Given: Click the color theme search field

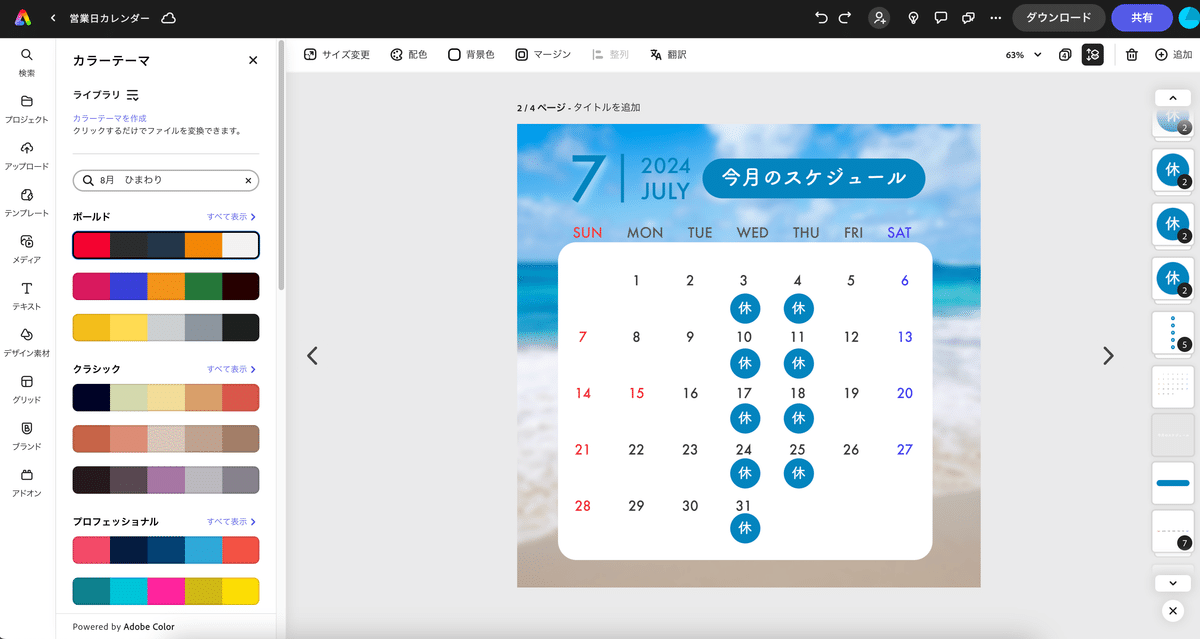Looking at the screenshot, I should [x=166, y=180].
